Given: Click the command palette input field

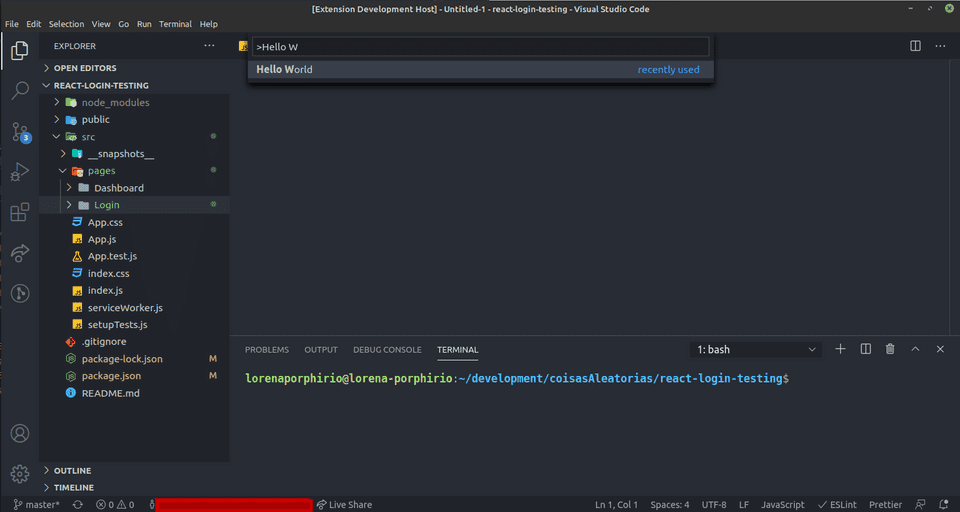Looking at the screenshot, I should [480, 47].
